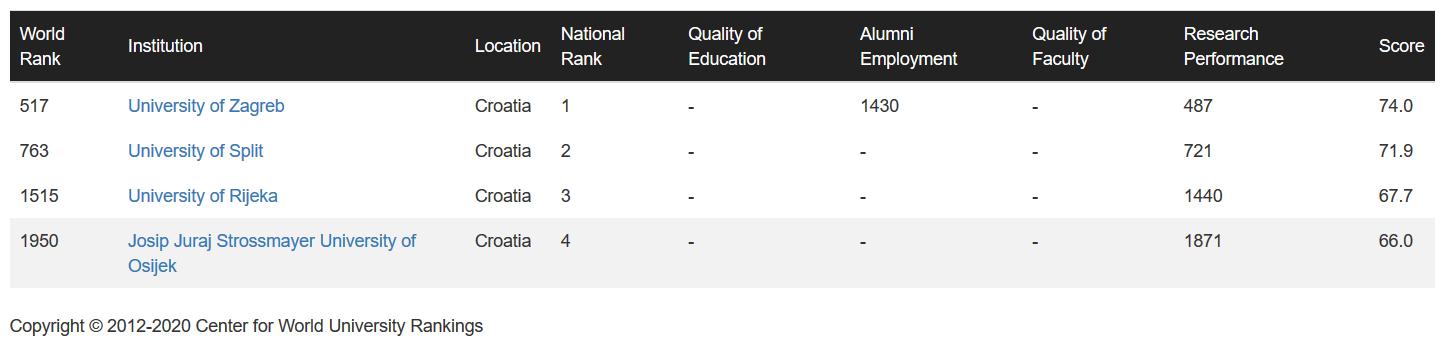1440x360 pixels.
Task: Click the Score column header
Action: (1401, 46)
